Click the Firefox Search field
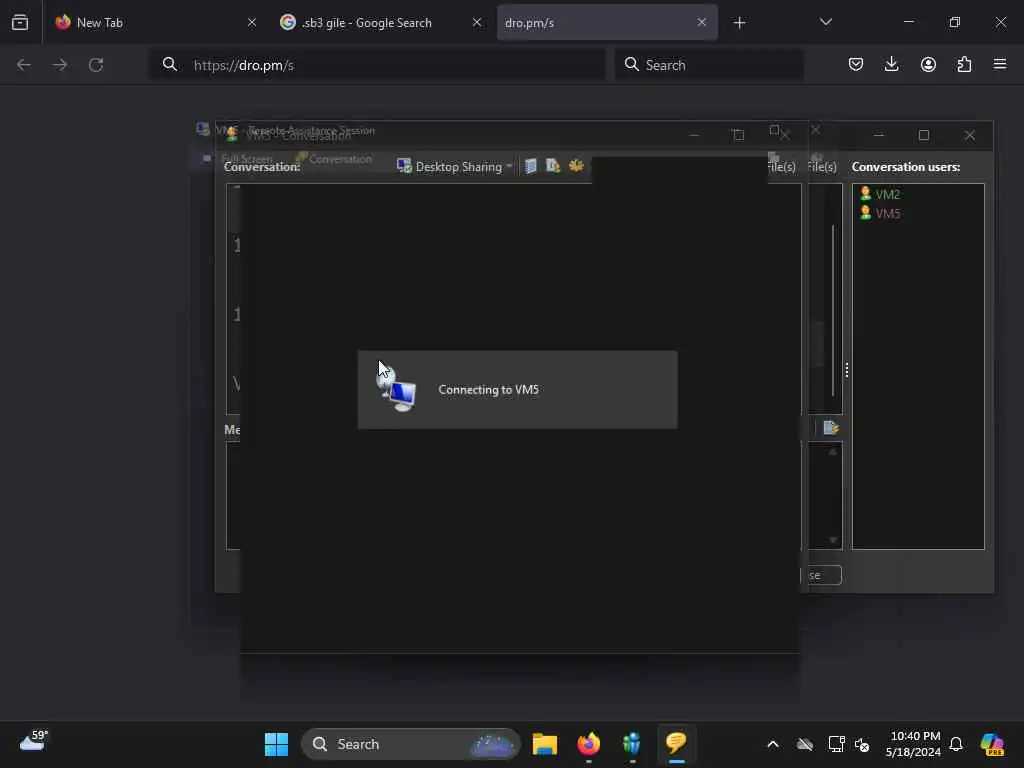The height and width of the screenshot is (768, 1024). 709,65
